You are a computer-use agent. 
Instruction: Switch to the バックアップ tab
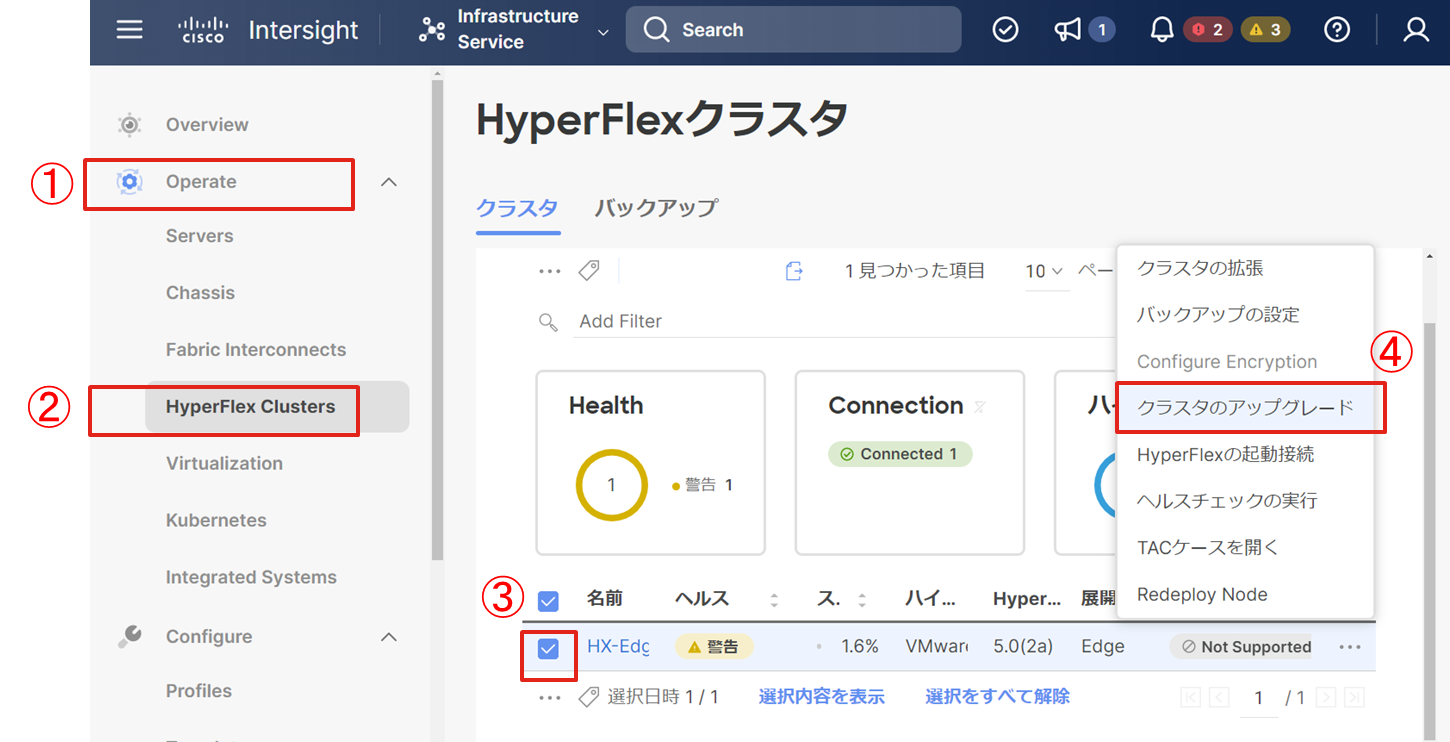pyautogui.click(x=656, y=208)
